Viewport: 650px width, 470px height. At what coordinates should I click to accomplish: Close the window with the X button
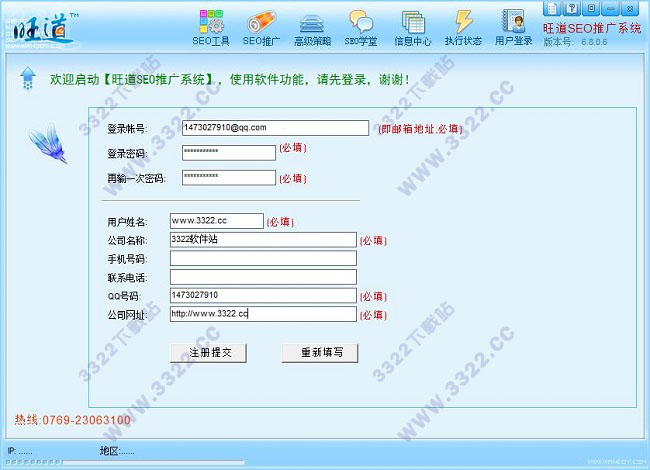click(630, 8)
